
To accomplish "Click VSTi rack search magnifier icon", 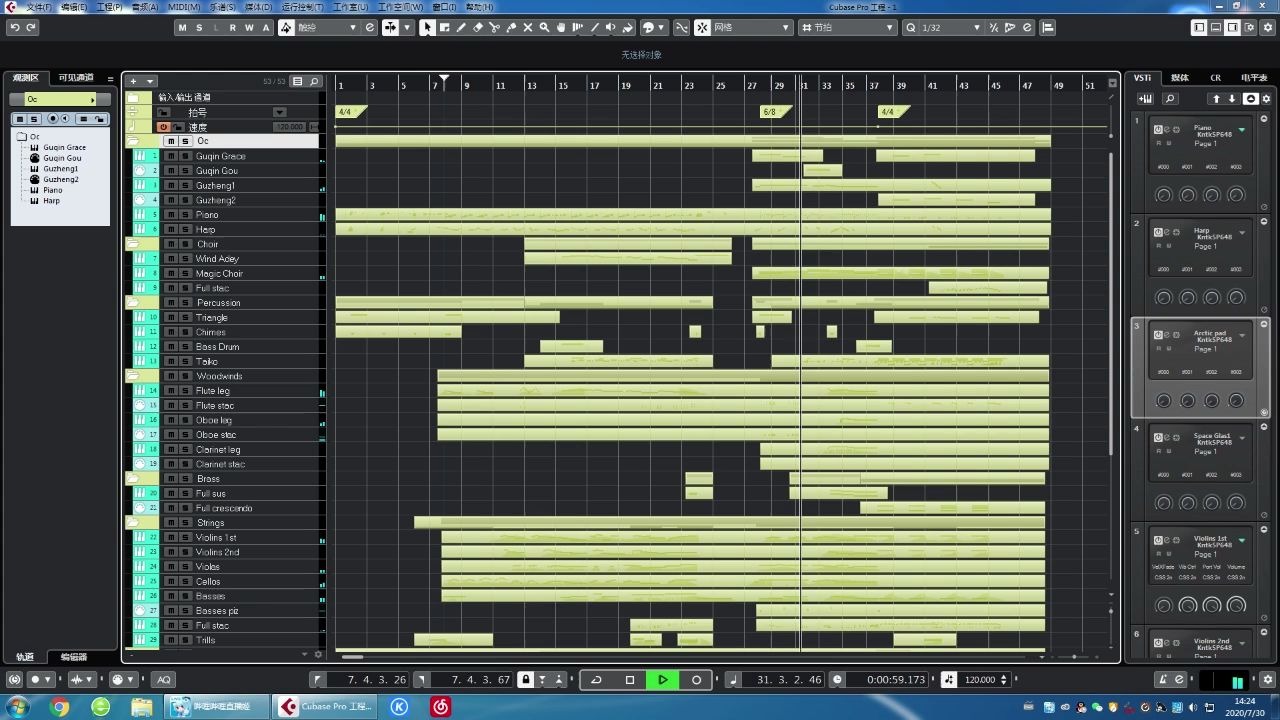I will 1170,99.
